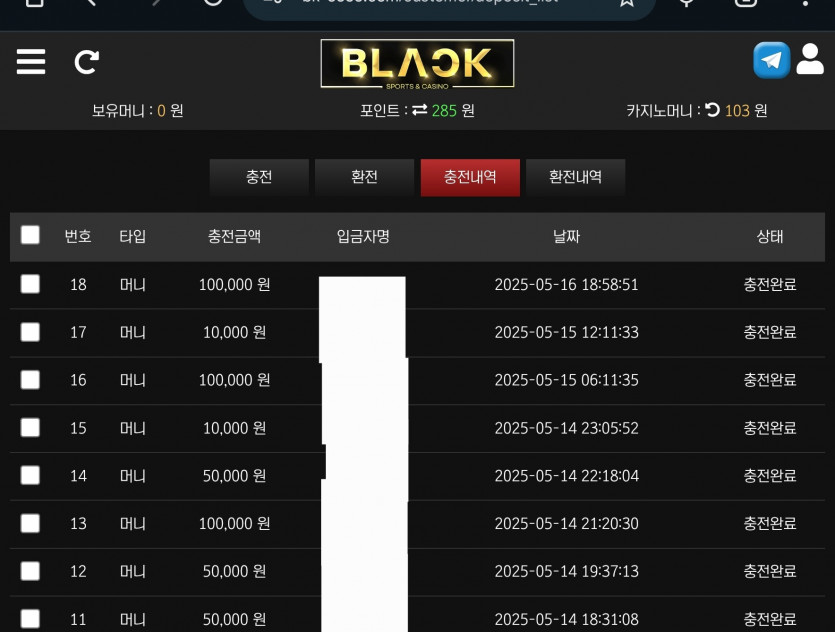The image size is (835, 632).
Task: Click the browser bookmark star icon
Action: pos(627,3)
